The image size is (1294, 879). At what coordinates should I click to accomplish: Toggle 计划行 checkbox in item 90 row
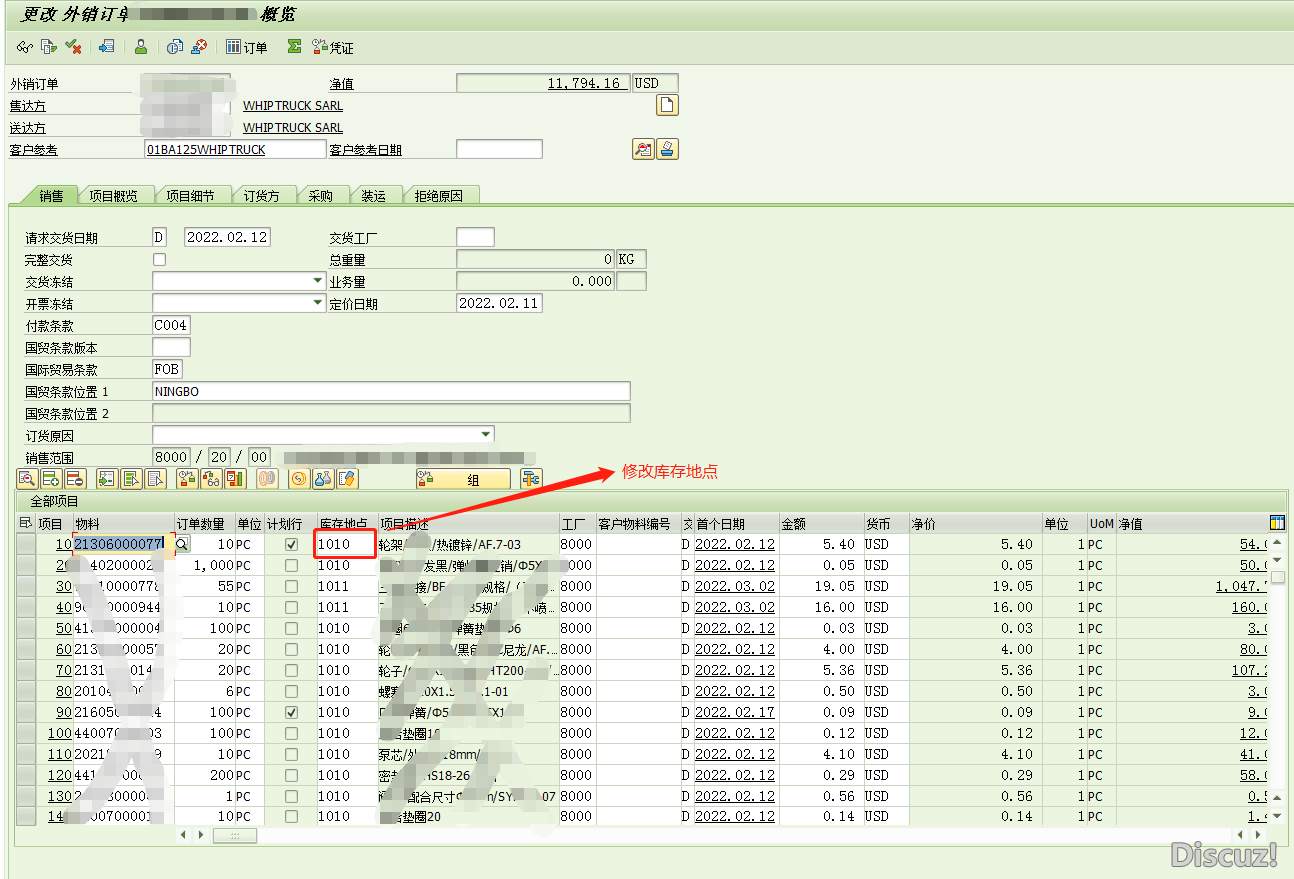point(291,713)
